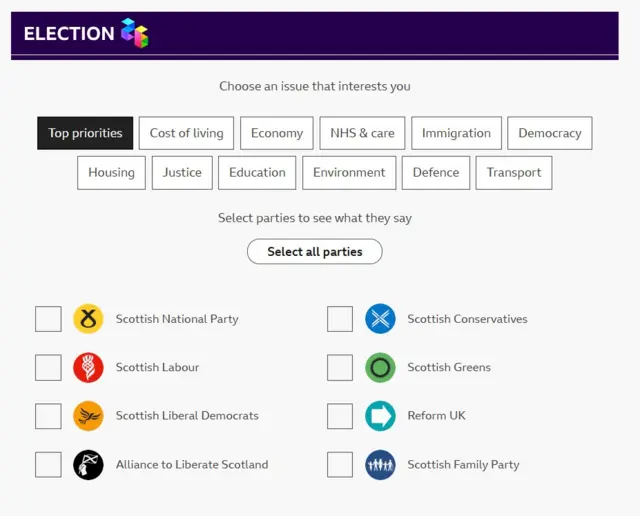The height and width of the screenshot is (516, 640).
Task: Click the Scottish Conservatives blue saltire logo
Action: point(380,319)
